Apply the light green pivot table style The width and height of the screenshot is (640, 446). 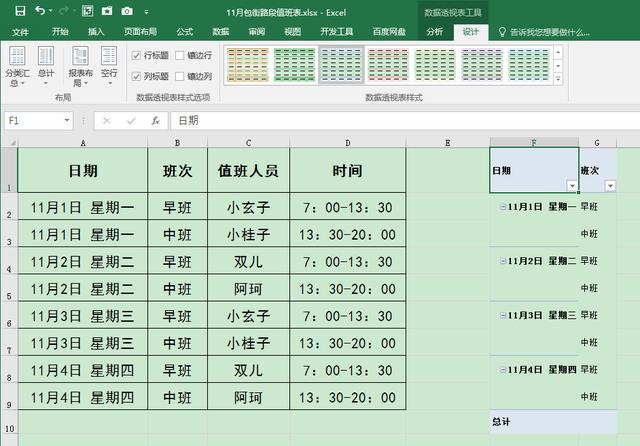tap(435, 64)
